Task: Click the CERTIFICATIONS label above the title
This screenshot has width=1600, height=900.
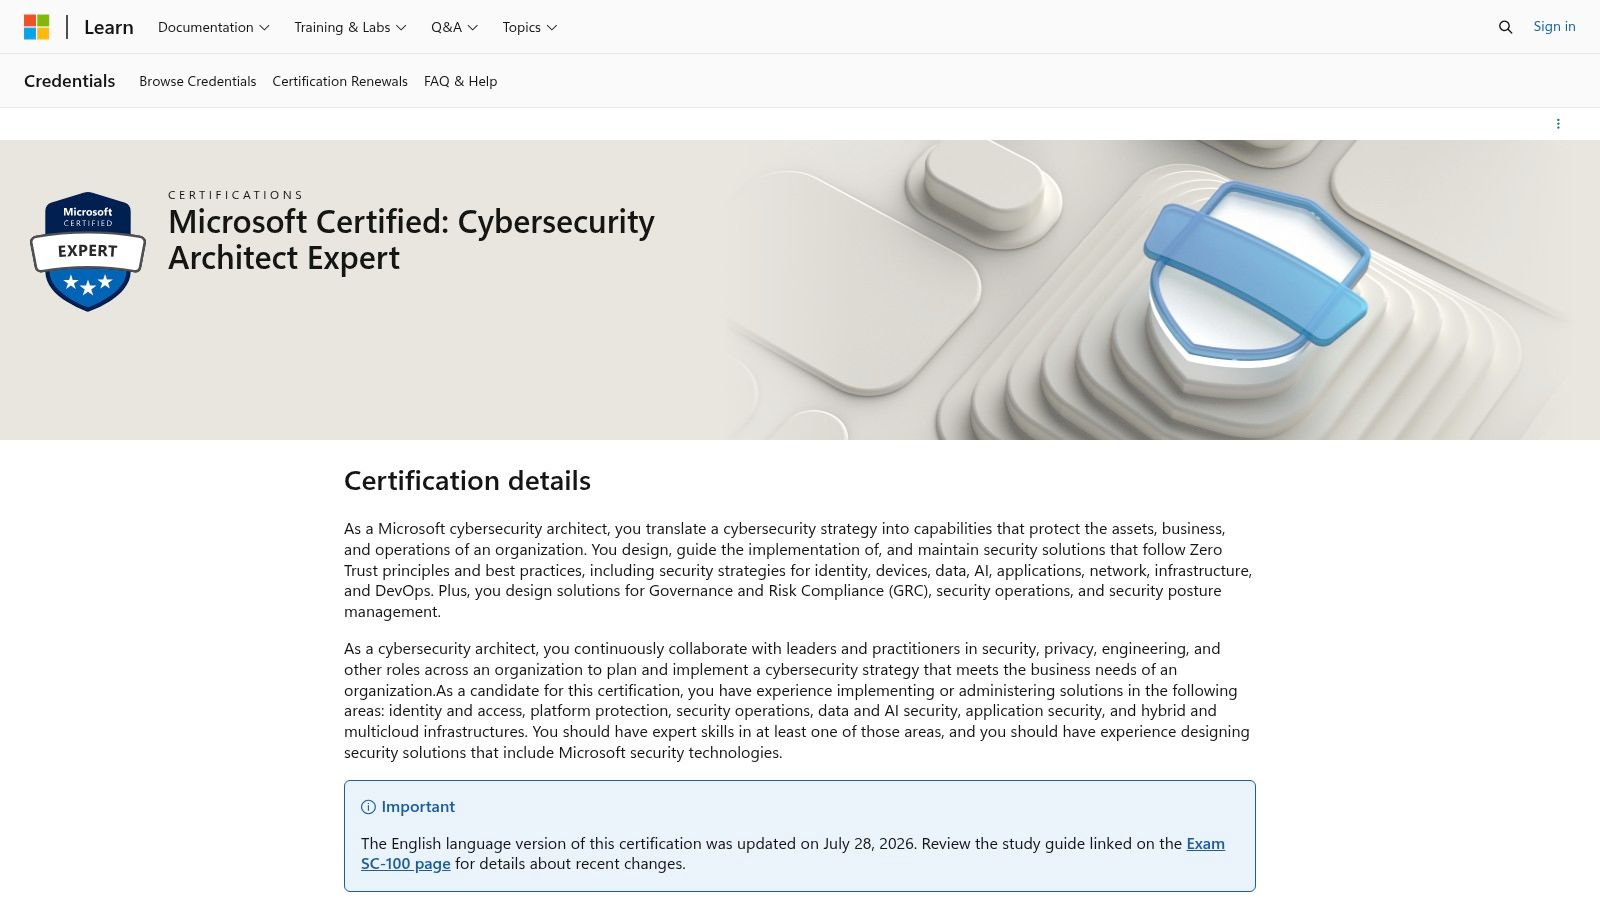Action: coord(235,195)
